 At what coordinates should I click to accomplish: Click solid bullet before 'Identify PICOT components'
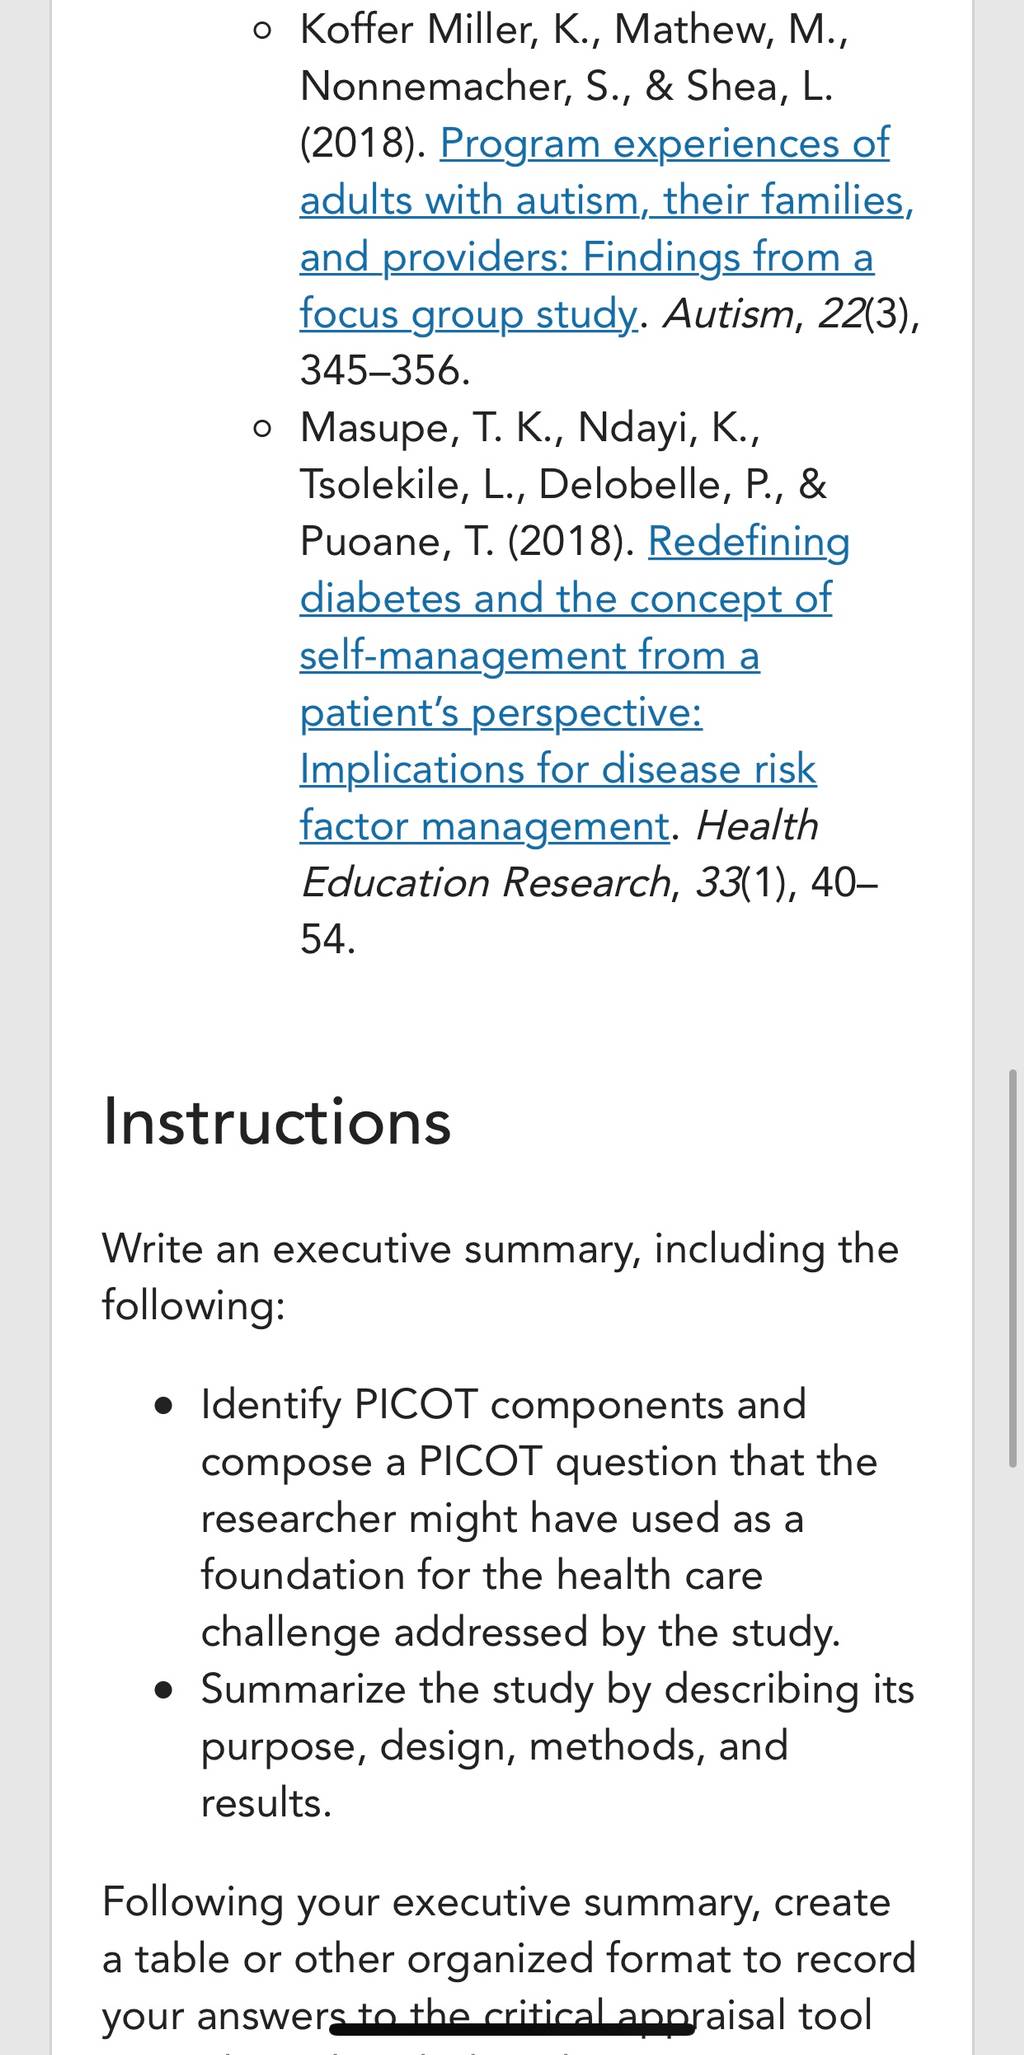[x=165, y=1407]
